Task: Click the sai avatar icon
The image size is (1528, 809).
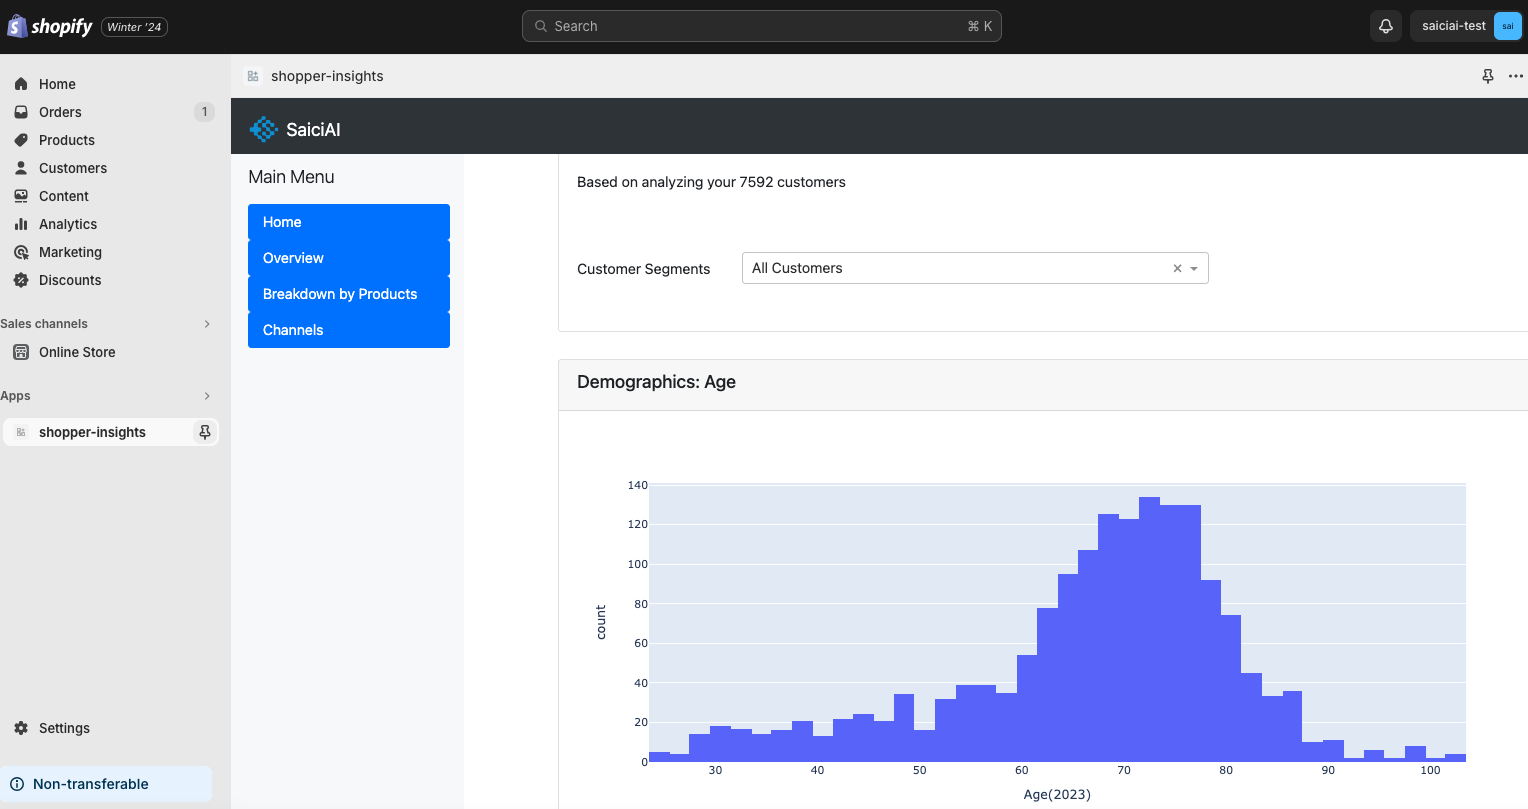Action: coord(1507,26)
